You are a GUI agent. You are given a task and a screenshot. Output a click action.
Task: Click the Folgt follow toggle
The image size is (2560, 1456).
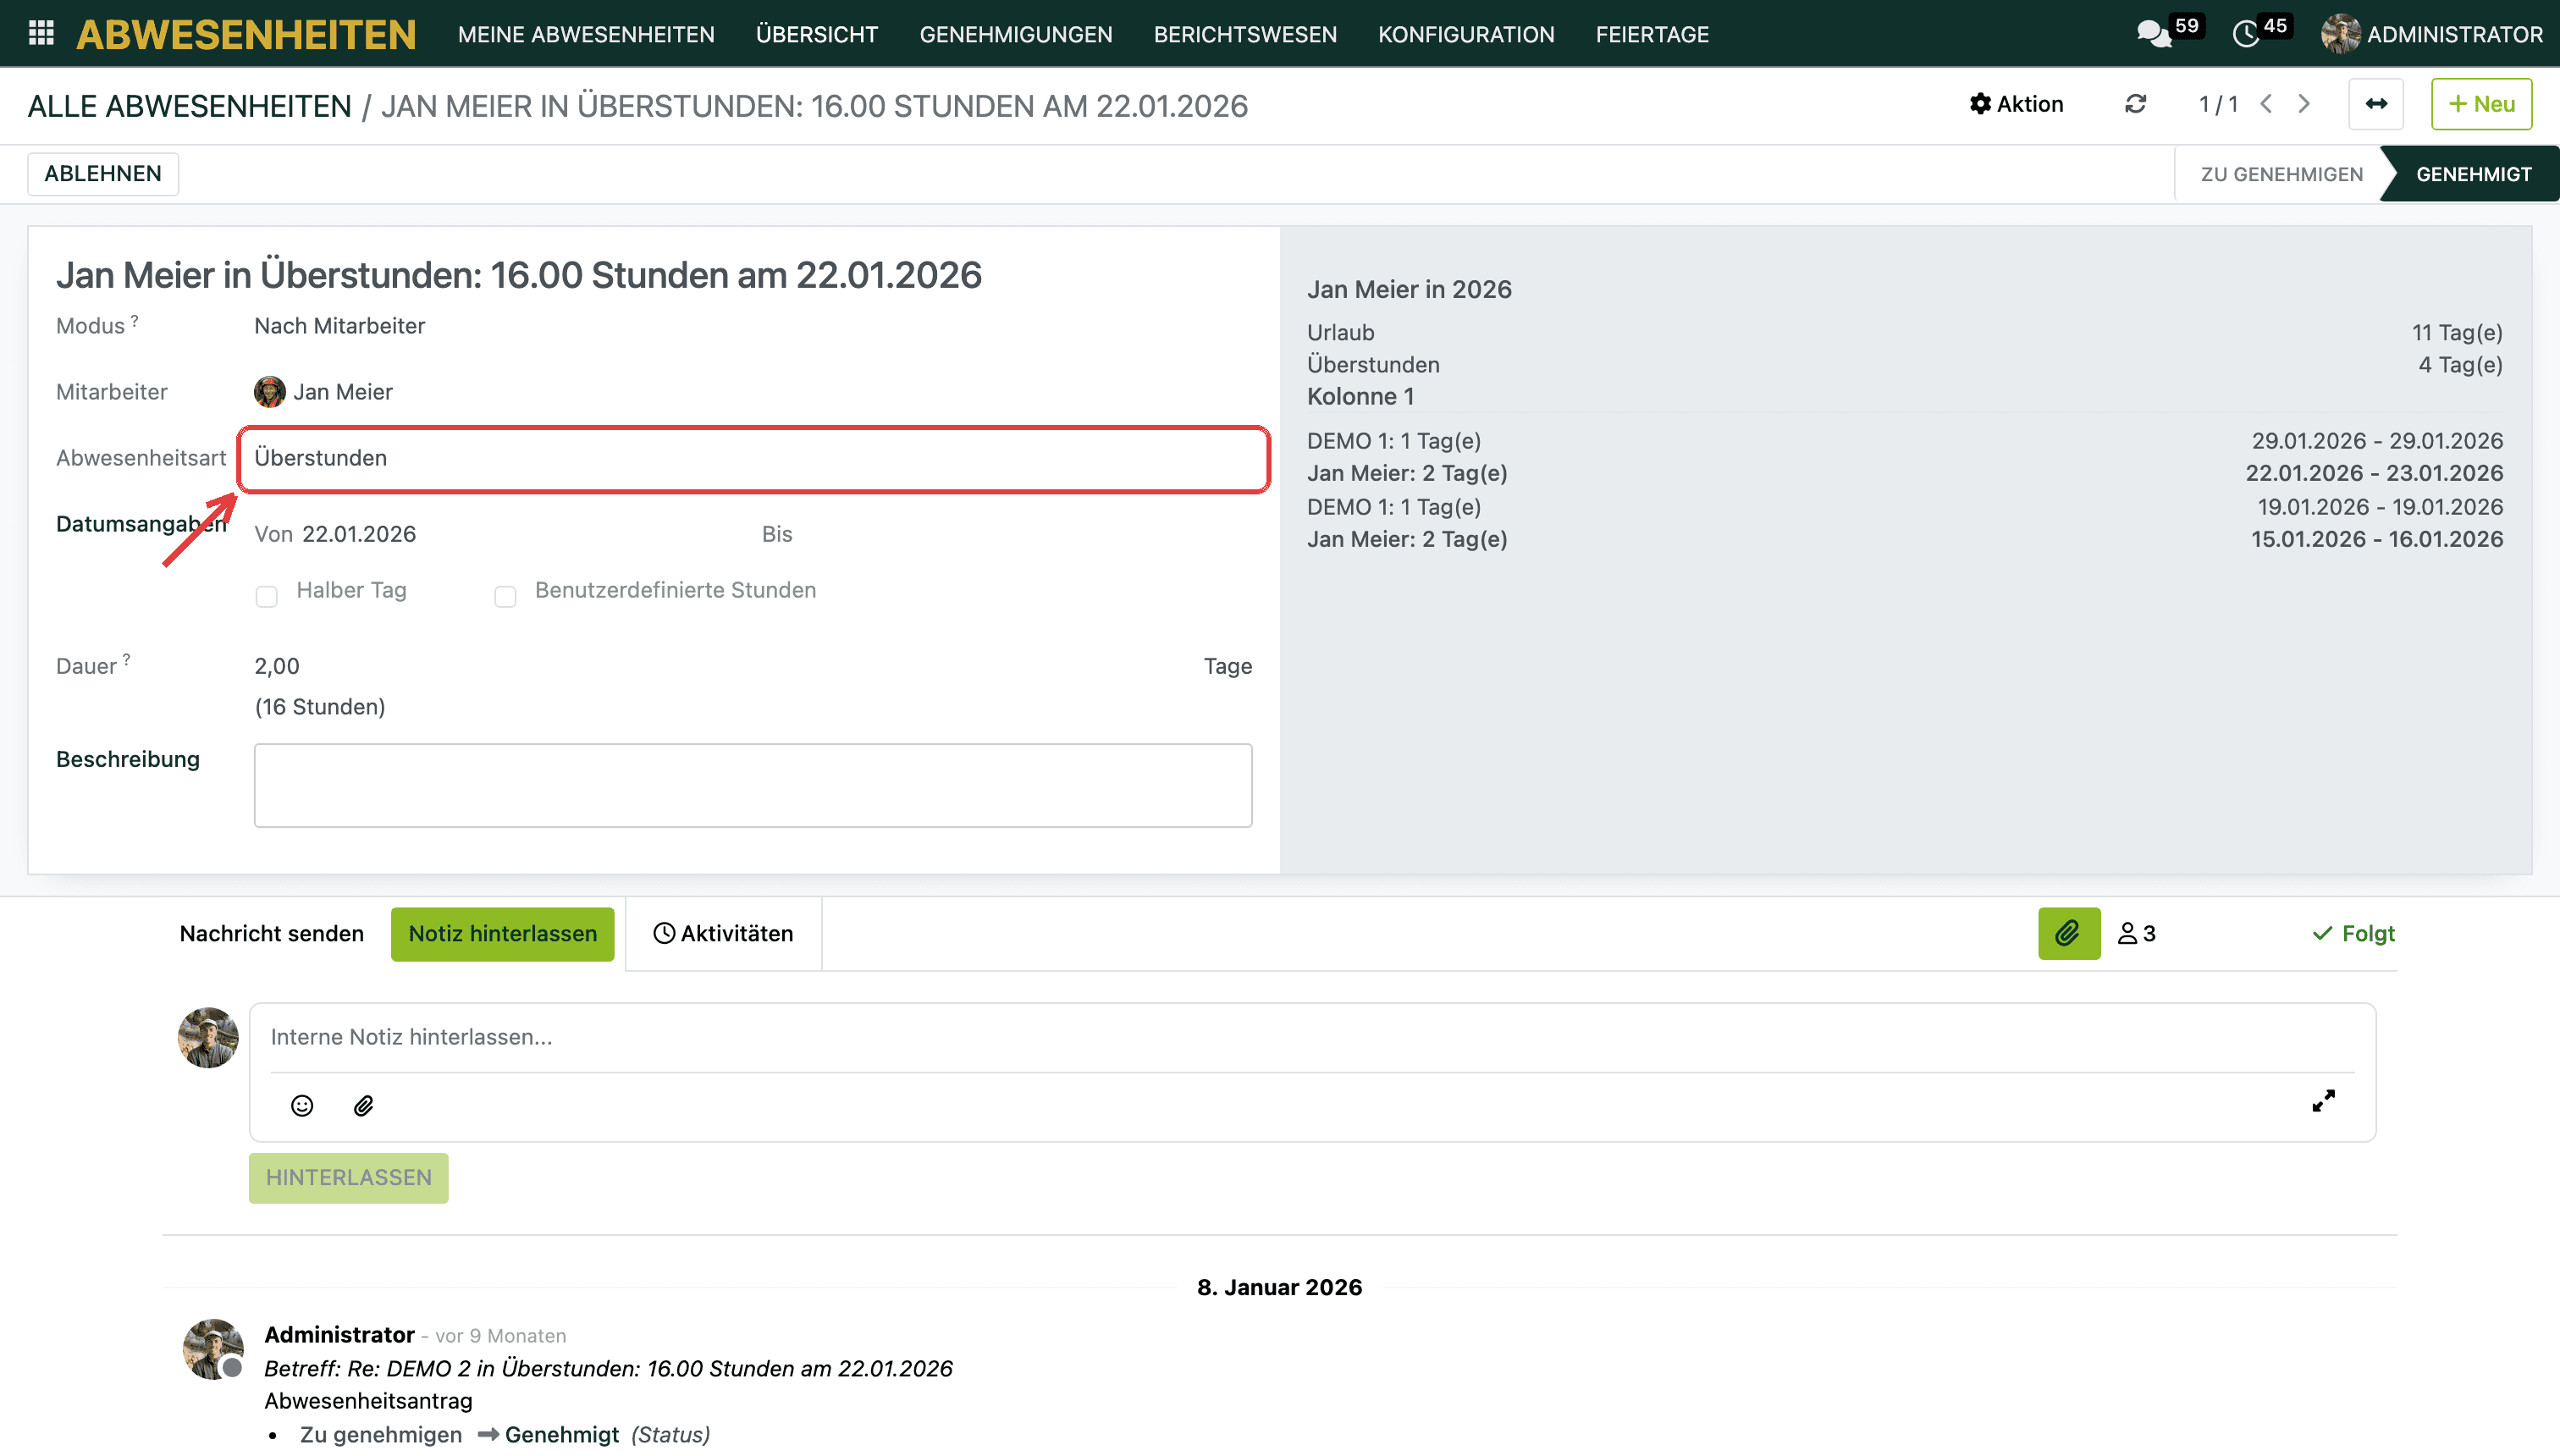[2353, 933]
